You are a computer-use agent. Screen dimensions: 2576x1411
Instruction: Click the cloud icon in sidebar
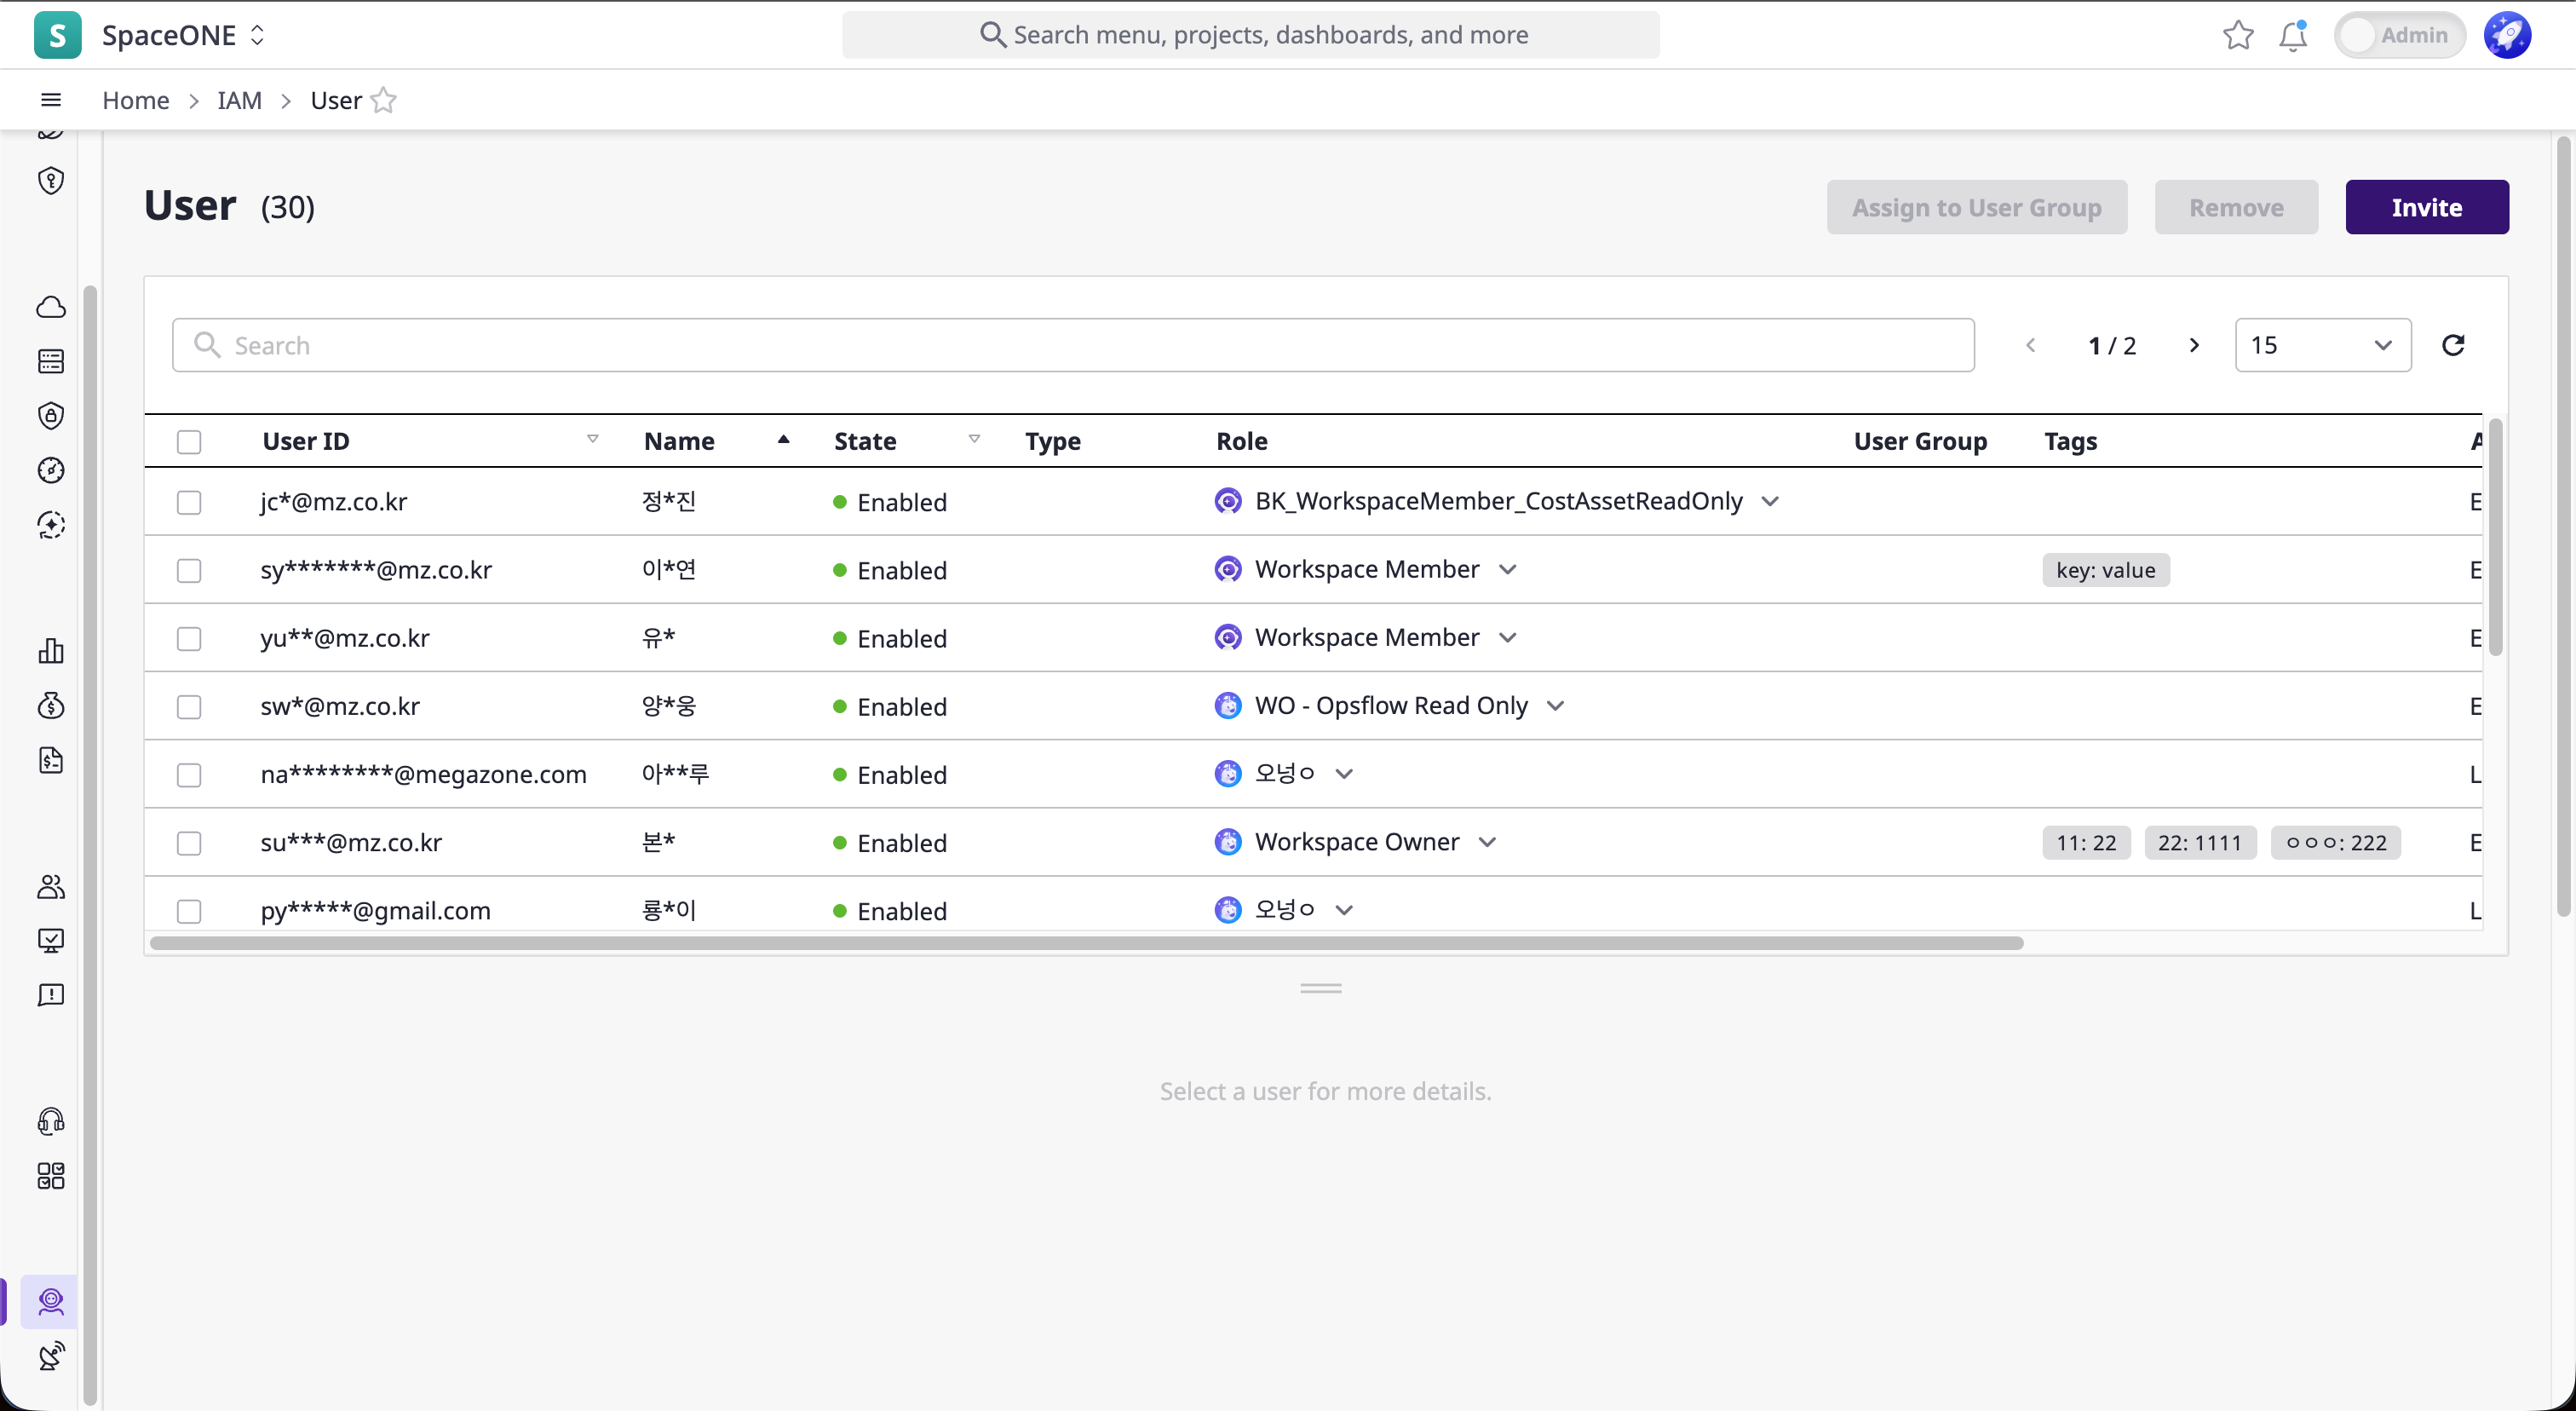(x=51, y=307)
